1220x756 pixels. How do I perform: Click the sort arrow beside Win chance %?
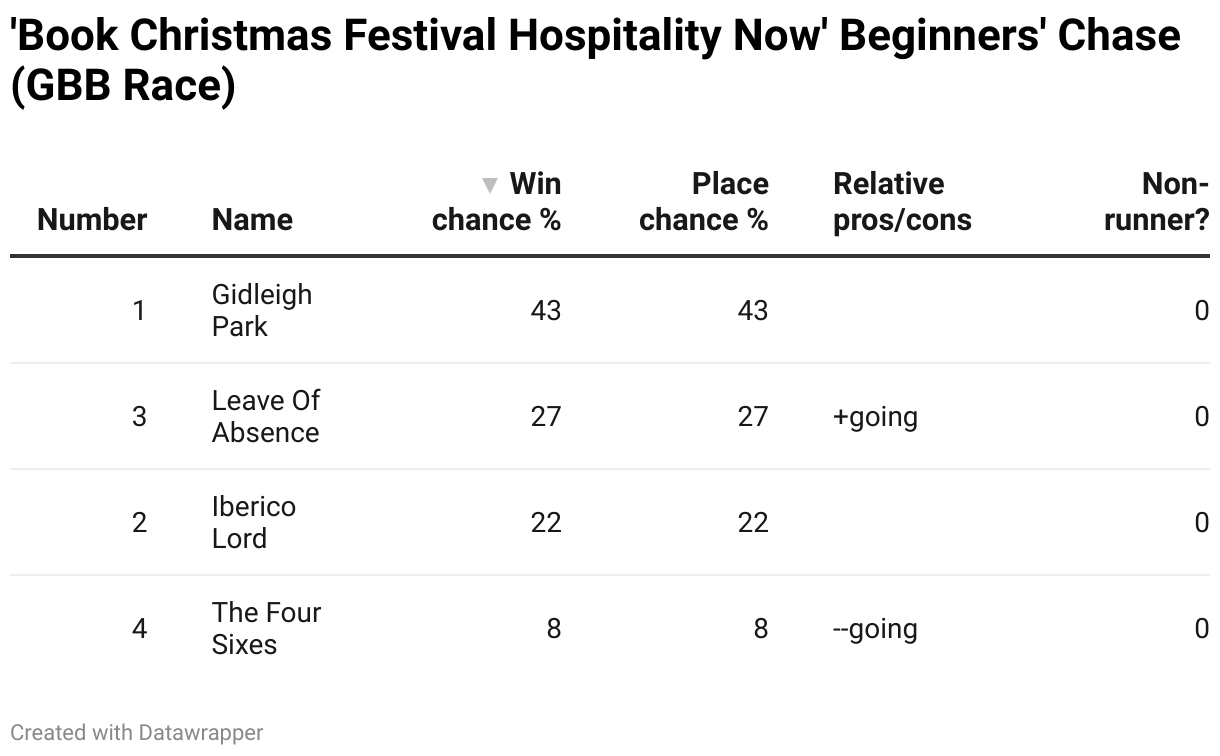click(489, 185)
